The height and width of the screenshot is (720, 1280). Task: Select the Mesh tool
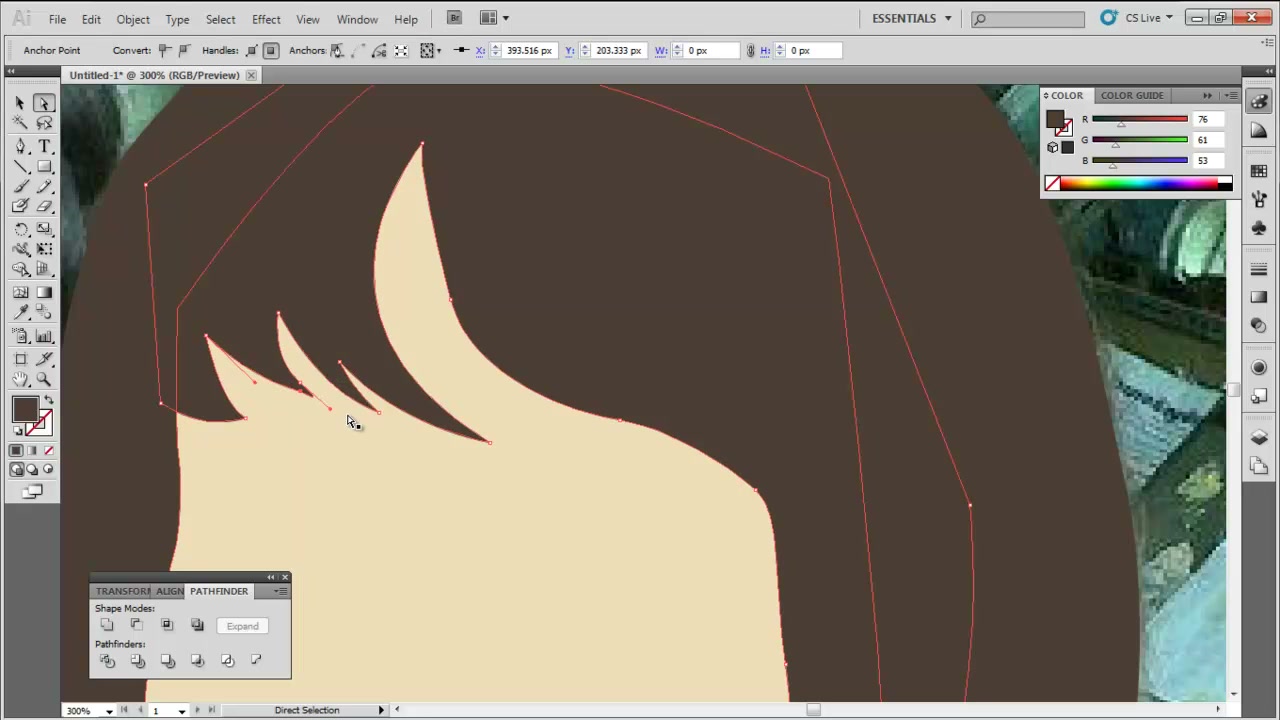pos(20,292)
